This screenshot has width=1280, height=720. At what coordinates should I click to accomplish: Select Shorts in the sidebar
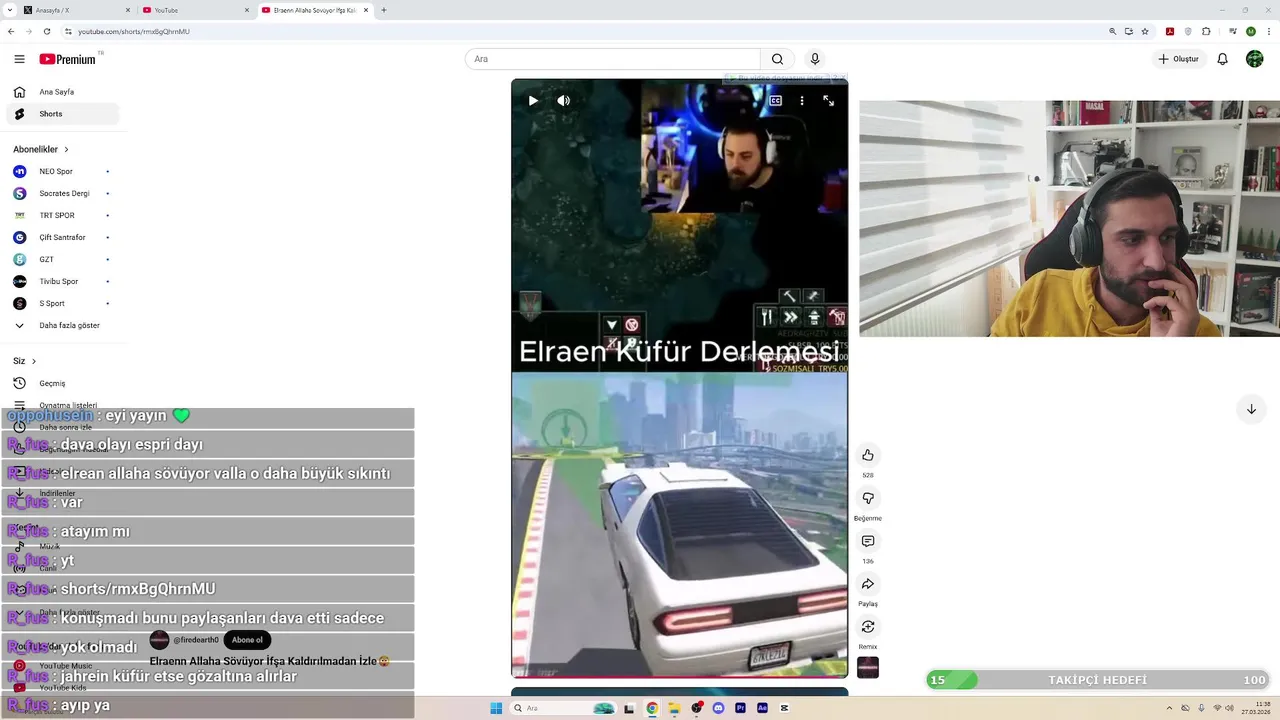click(x=62, y=114)
